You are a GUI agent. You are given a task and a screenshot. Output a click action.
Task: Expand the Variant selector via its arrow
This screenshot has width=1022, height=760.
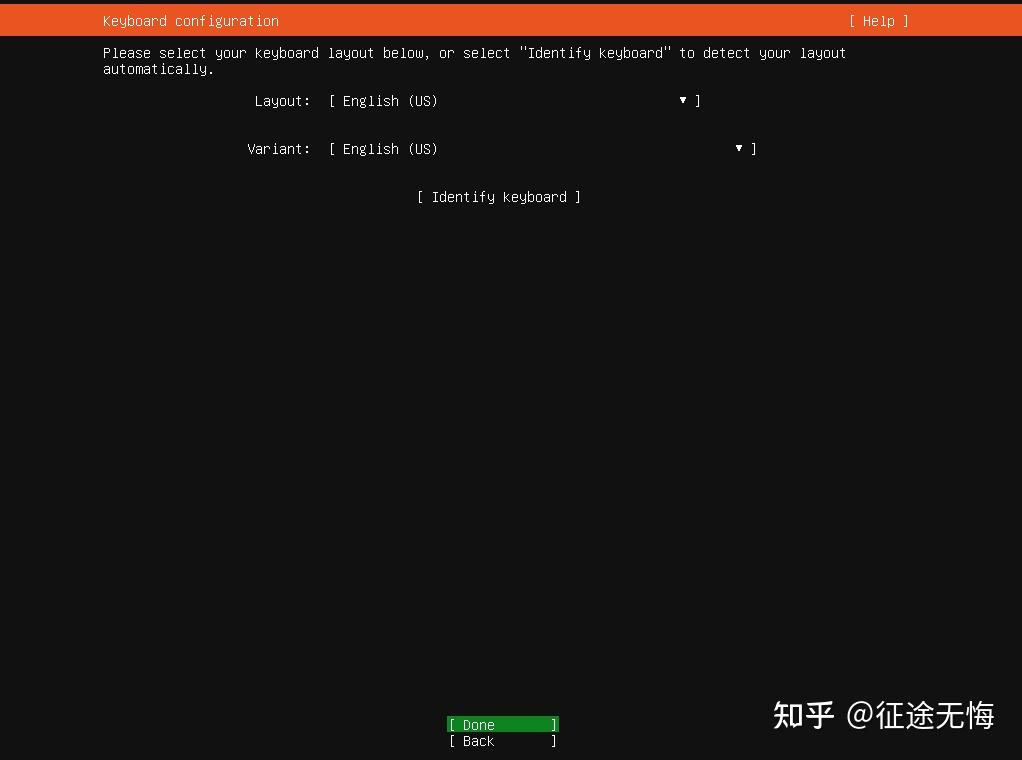coord(739,148)
